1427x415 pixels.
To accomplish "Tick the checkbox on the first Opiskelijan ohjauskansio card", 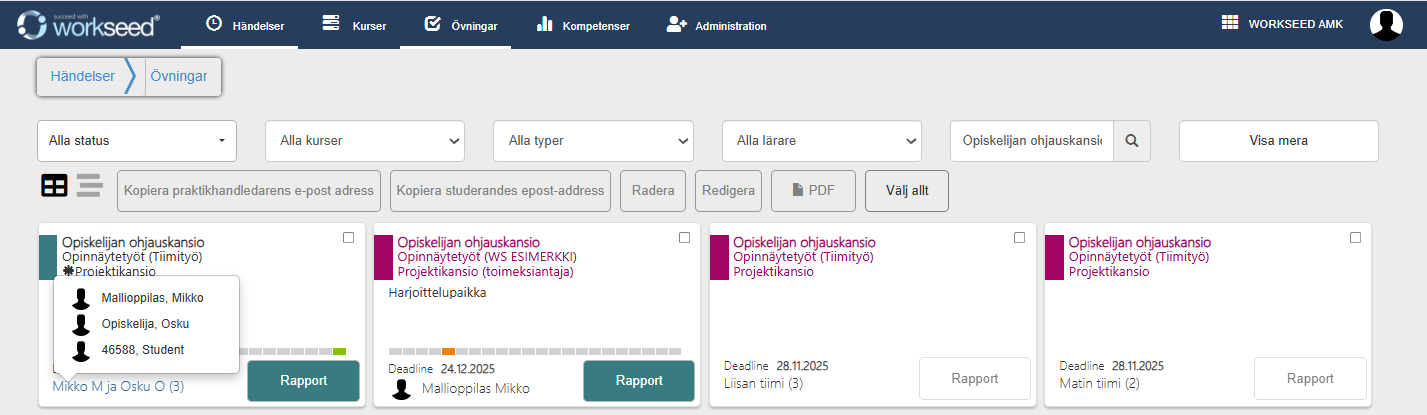I will pos(348,238).
